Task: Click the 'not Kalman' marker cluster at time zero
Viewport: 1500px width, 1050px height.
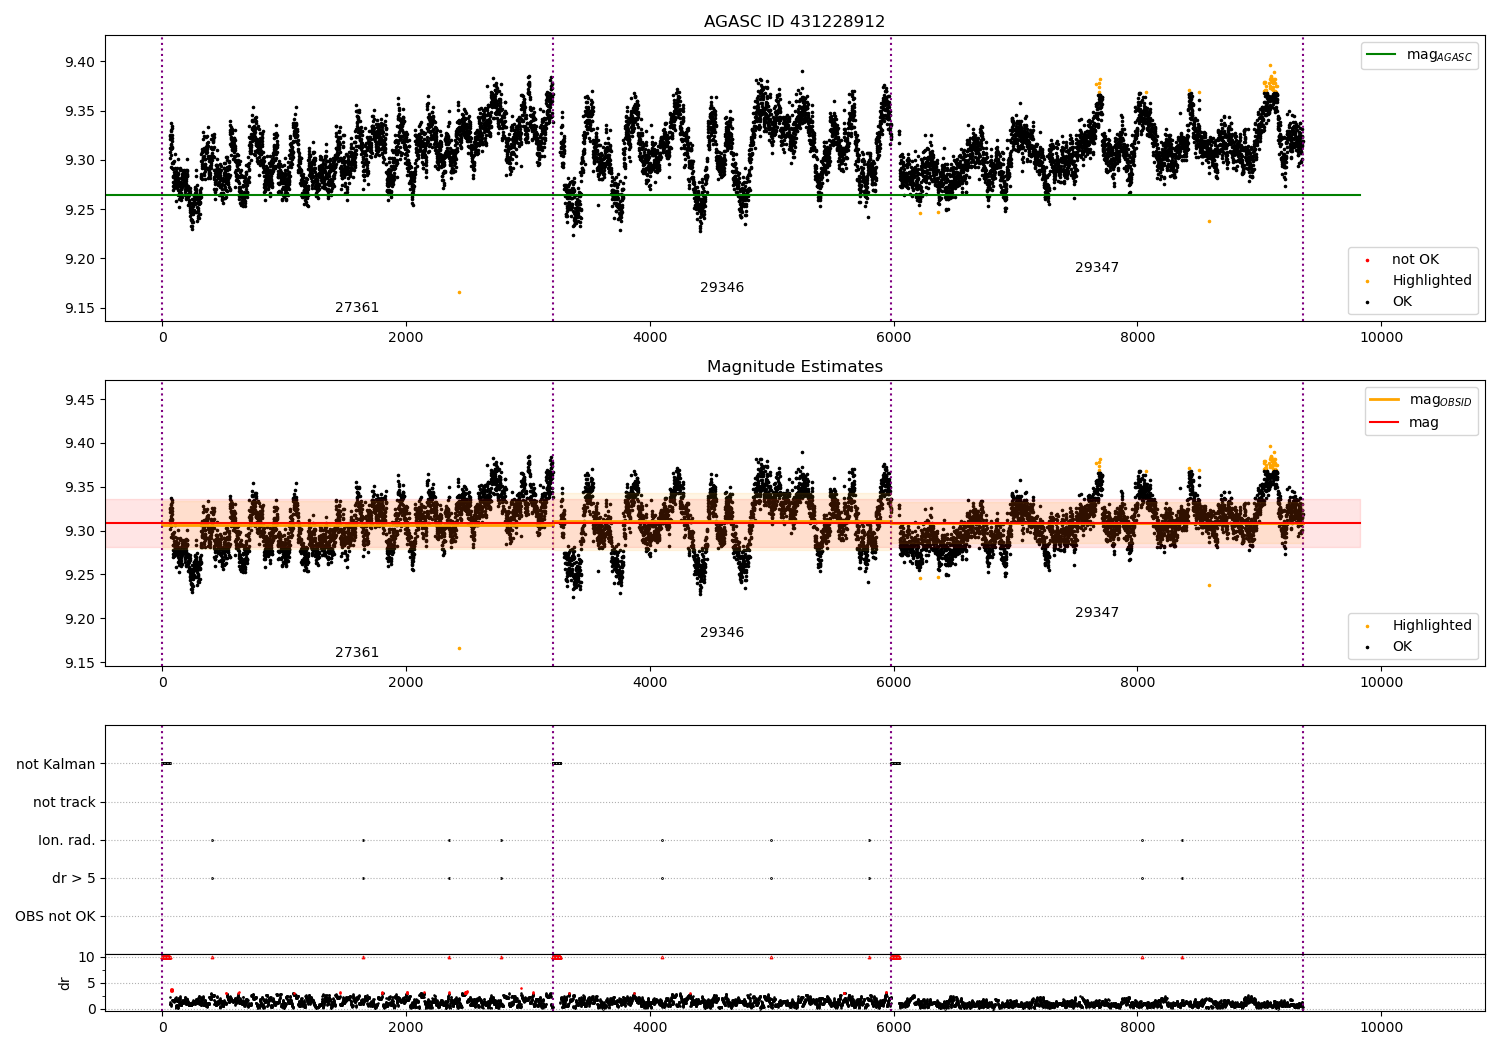Action: (x=166, y=764)
